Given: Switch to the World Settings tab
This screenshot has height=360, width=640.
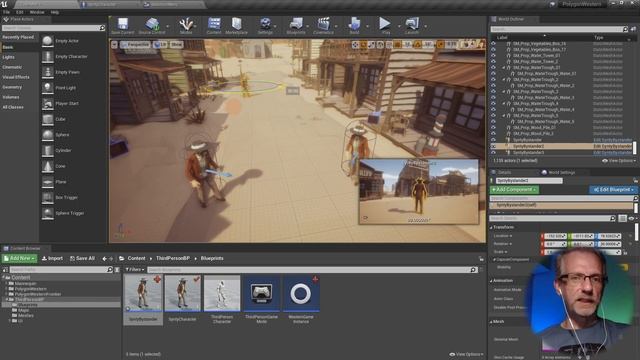Looking at the screenshot, I should 558,172.
